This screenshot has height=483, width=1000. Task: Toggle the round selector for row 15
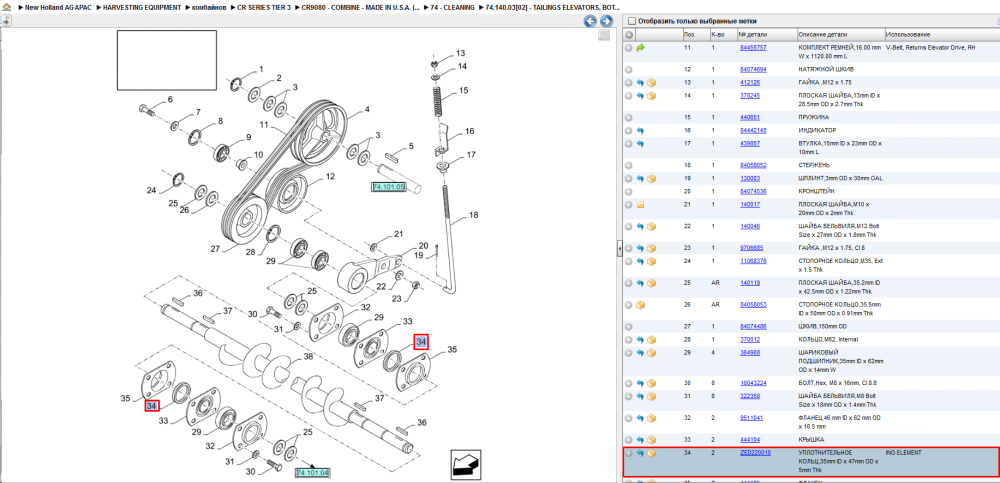click(629, 118)
